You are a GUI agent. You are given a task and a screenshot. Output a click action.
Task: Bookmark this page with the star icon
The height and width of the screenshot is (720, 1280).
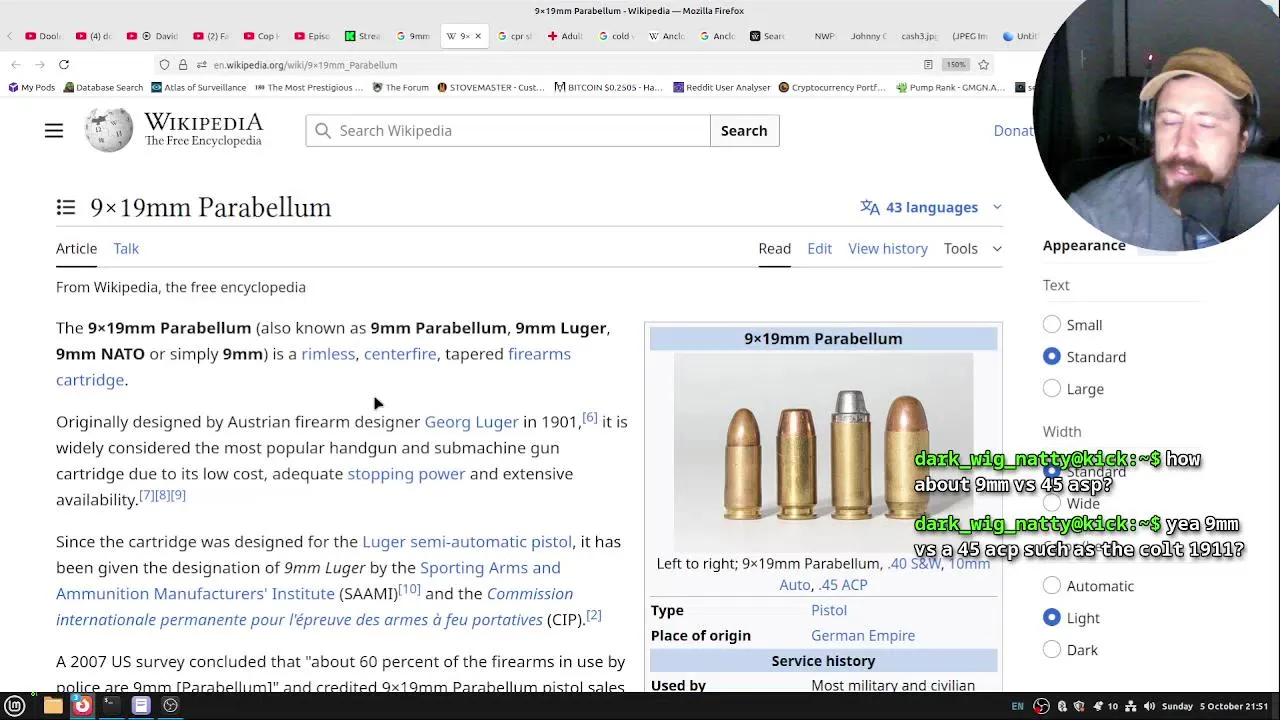[984, 65]
